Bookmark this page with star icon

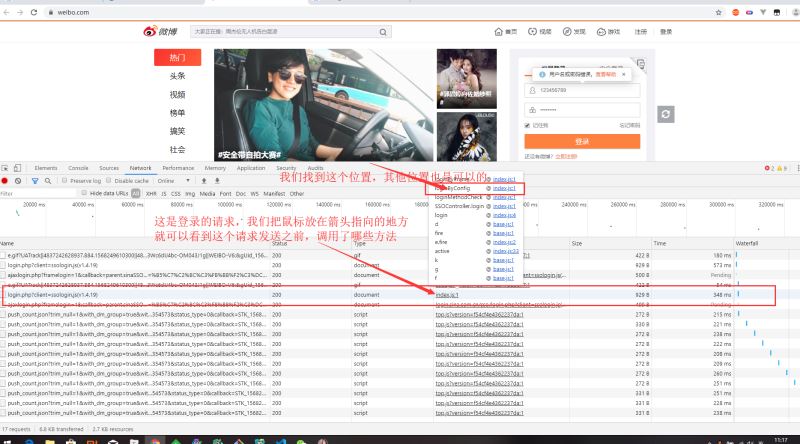718,12
